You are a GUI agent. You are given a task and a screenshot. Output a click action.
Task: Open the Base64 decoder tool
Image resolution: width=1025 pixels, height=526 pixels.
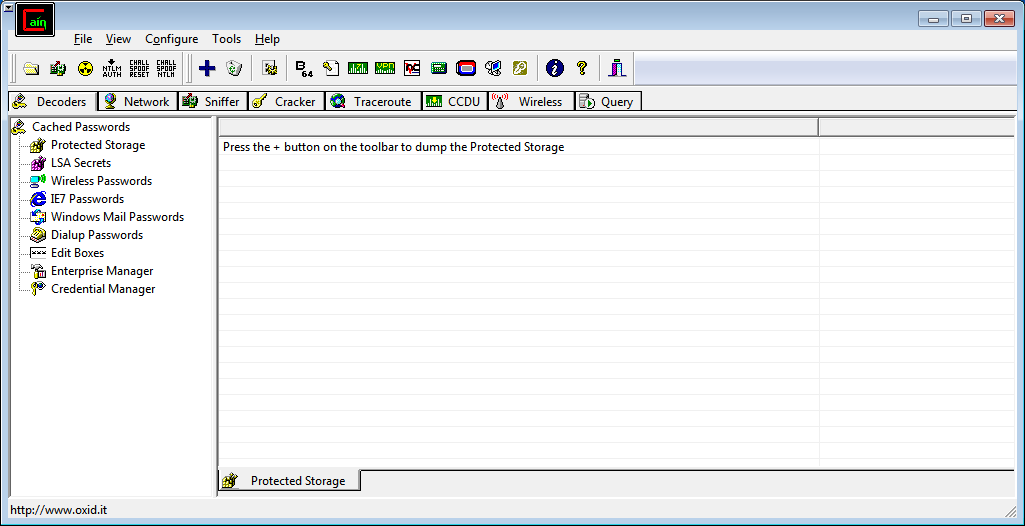304,68
